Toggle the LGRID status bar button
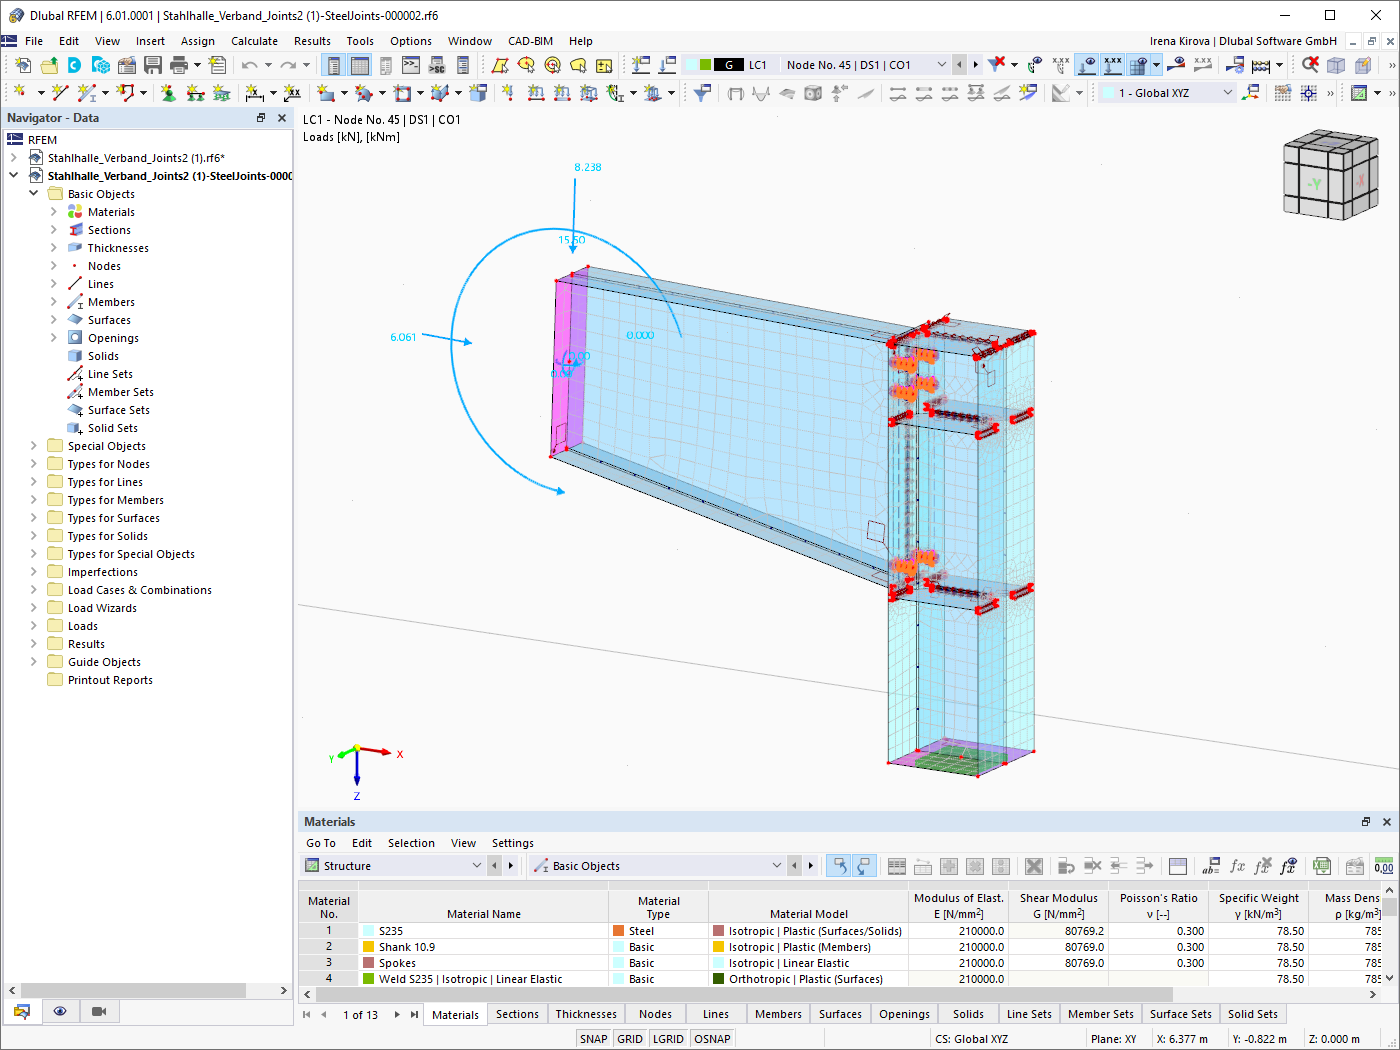This screenshot has width=1400, height=1050. coord(668,1039)
